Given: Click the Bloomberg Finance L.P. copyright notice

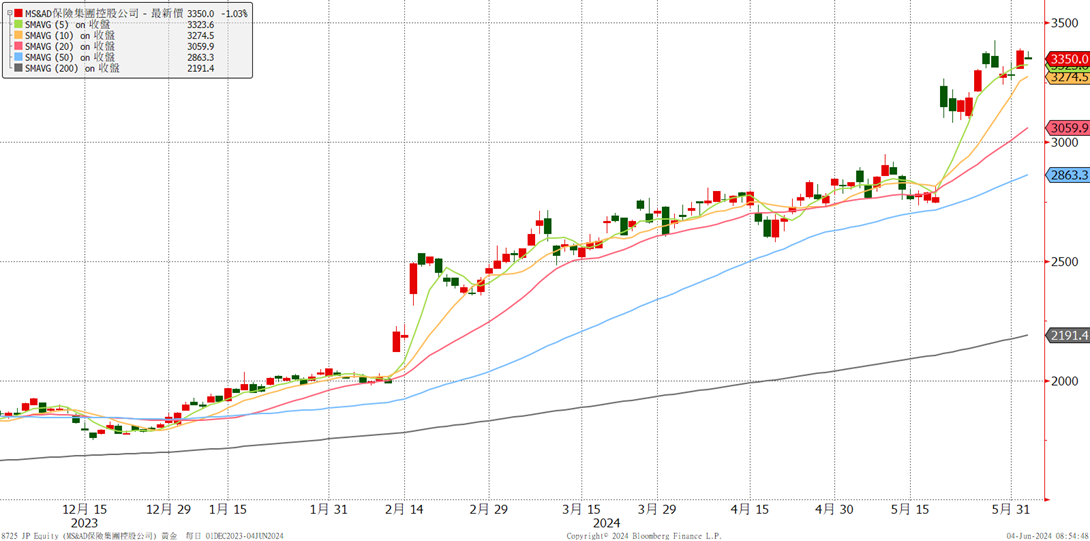Looking at the screenshot, I should [644, 536].
